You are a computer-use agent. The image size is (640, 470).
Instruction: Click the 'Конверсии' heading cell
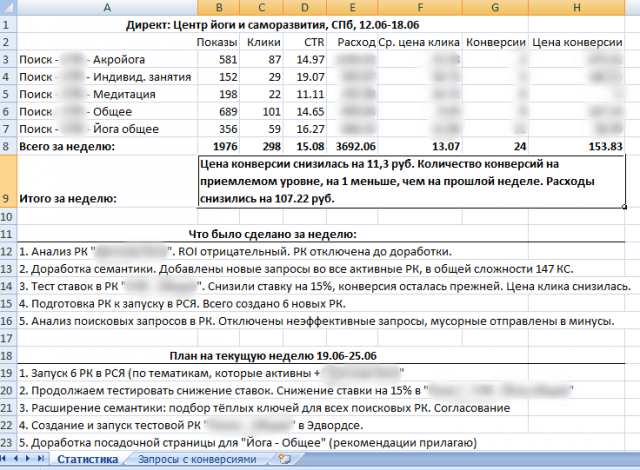[496, 42]
